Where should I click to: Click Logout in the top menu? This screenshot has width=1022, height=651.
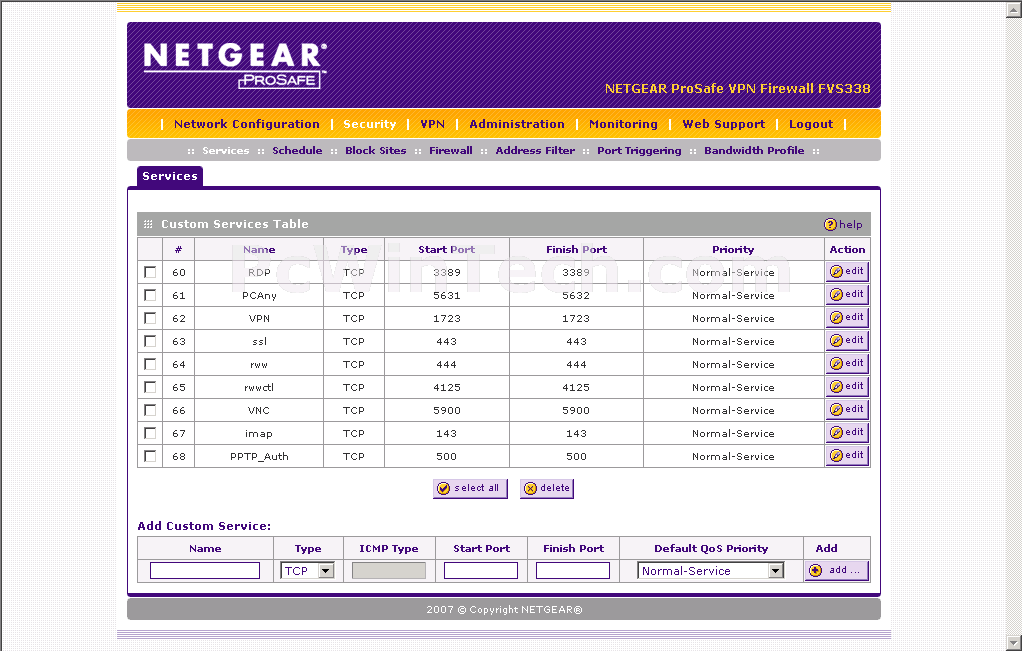811,124
